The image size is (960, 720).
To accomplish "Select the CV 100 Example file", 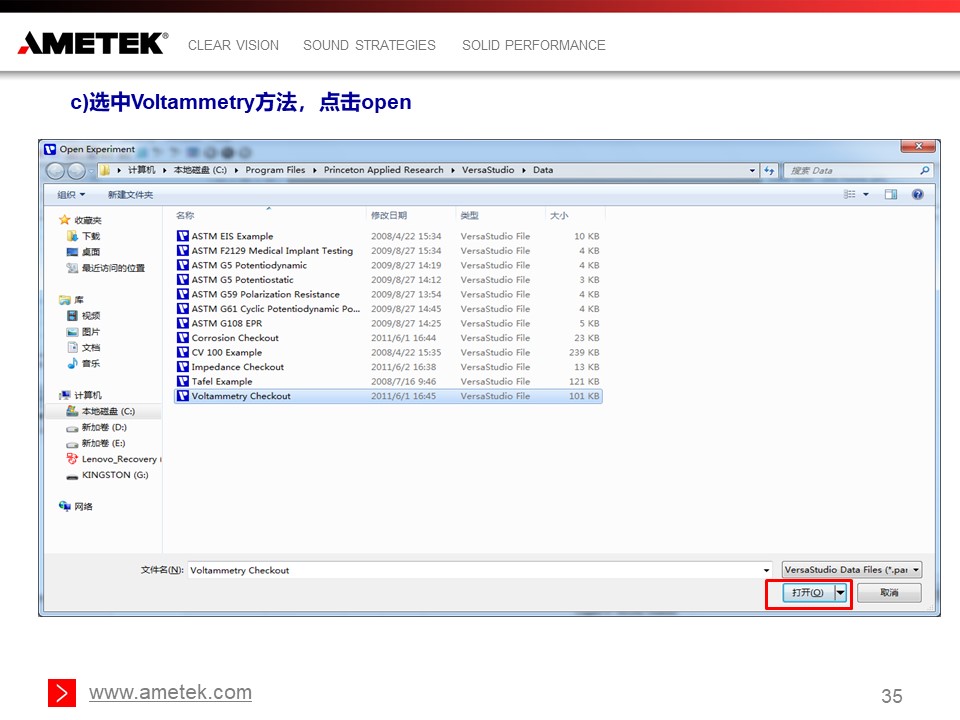I will [x=388, y=353].
